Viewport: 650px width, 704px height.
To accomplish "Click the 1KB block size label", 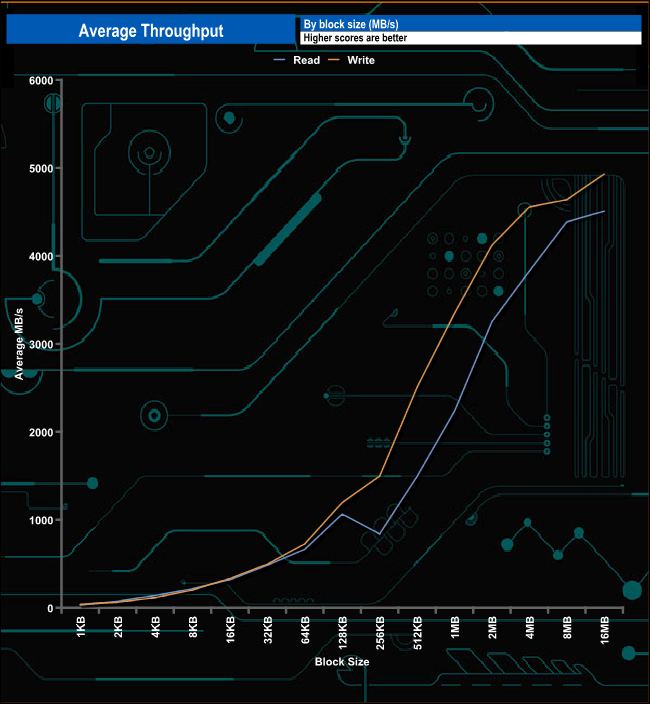I will click(81, 632).
